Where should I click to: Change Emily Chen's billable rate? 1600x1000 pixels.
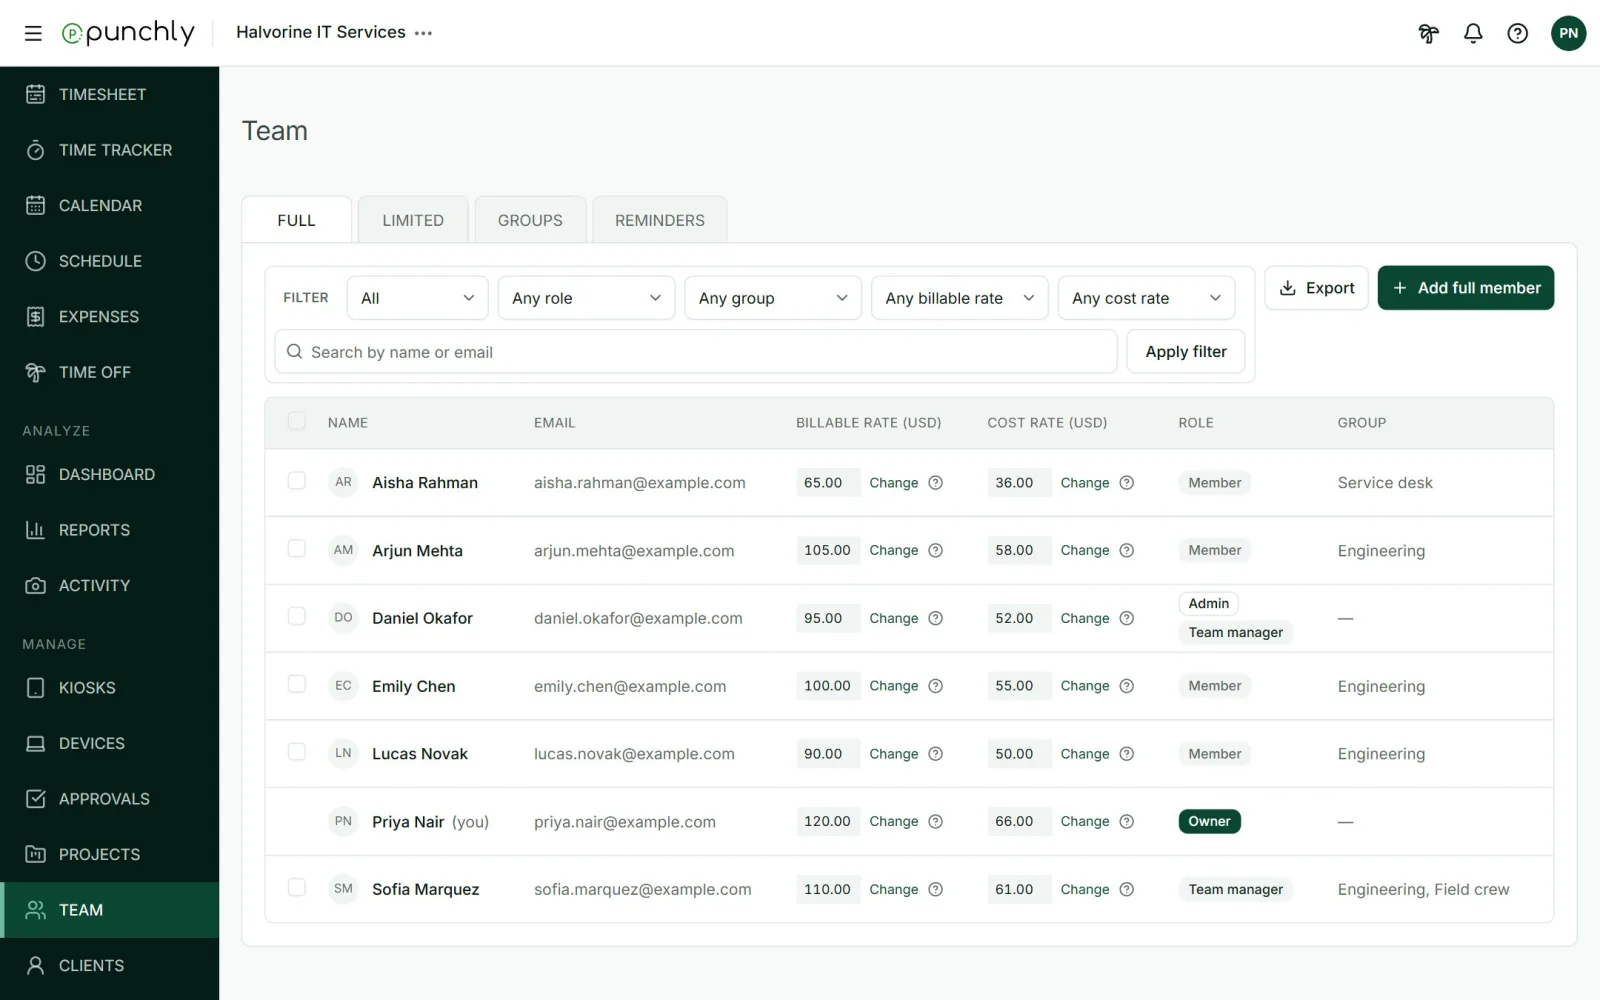pyautogui.click(x=893, y=686)
